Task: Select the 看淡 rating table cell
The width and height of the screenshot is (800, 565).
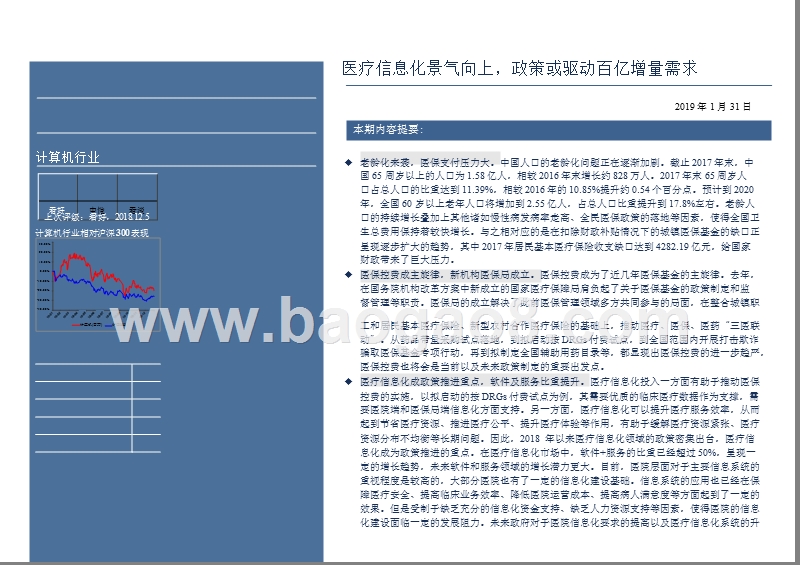Action: (137, 210)
